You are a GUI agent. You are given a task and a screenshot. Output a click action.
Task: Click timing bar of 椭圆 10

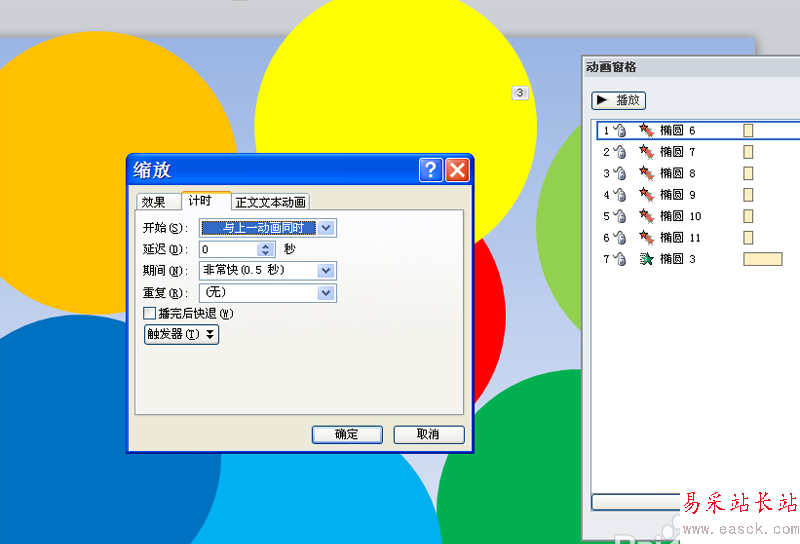click(x=748, y=216)
